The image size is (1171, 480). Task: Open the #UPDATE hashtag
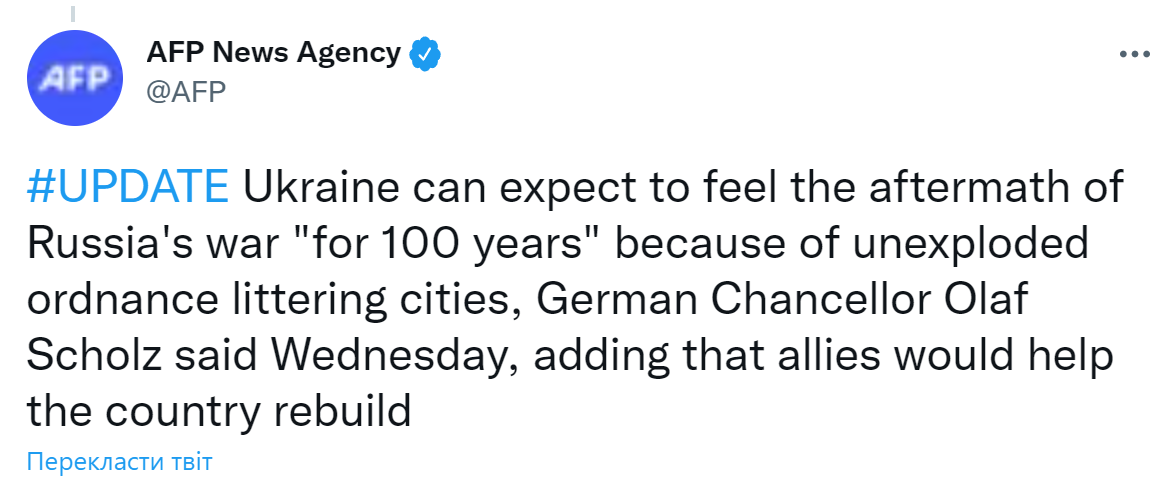point(127,187)
